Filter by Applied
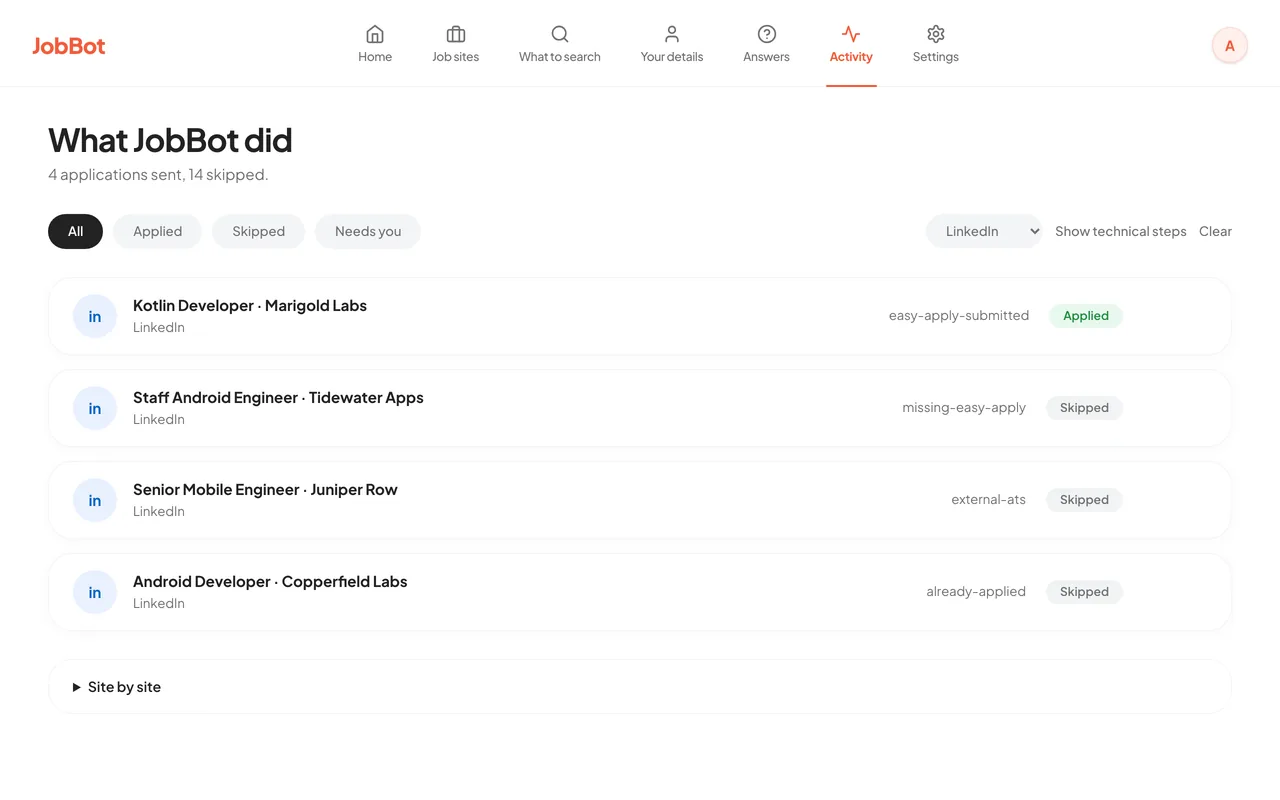The image size is (1280, 800). point(158,231)
